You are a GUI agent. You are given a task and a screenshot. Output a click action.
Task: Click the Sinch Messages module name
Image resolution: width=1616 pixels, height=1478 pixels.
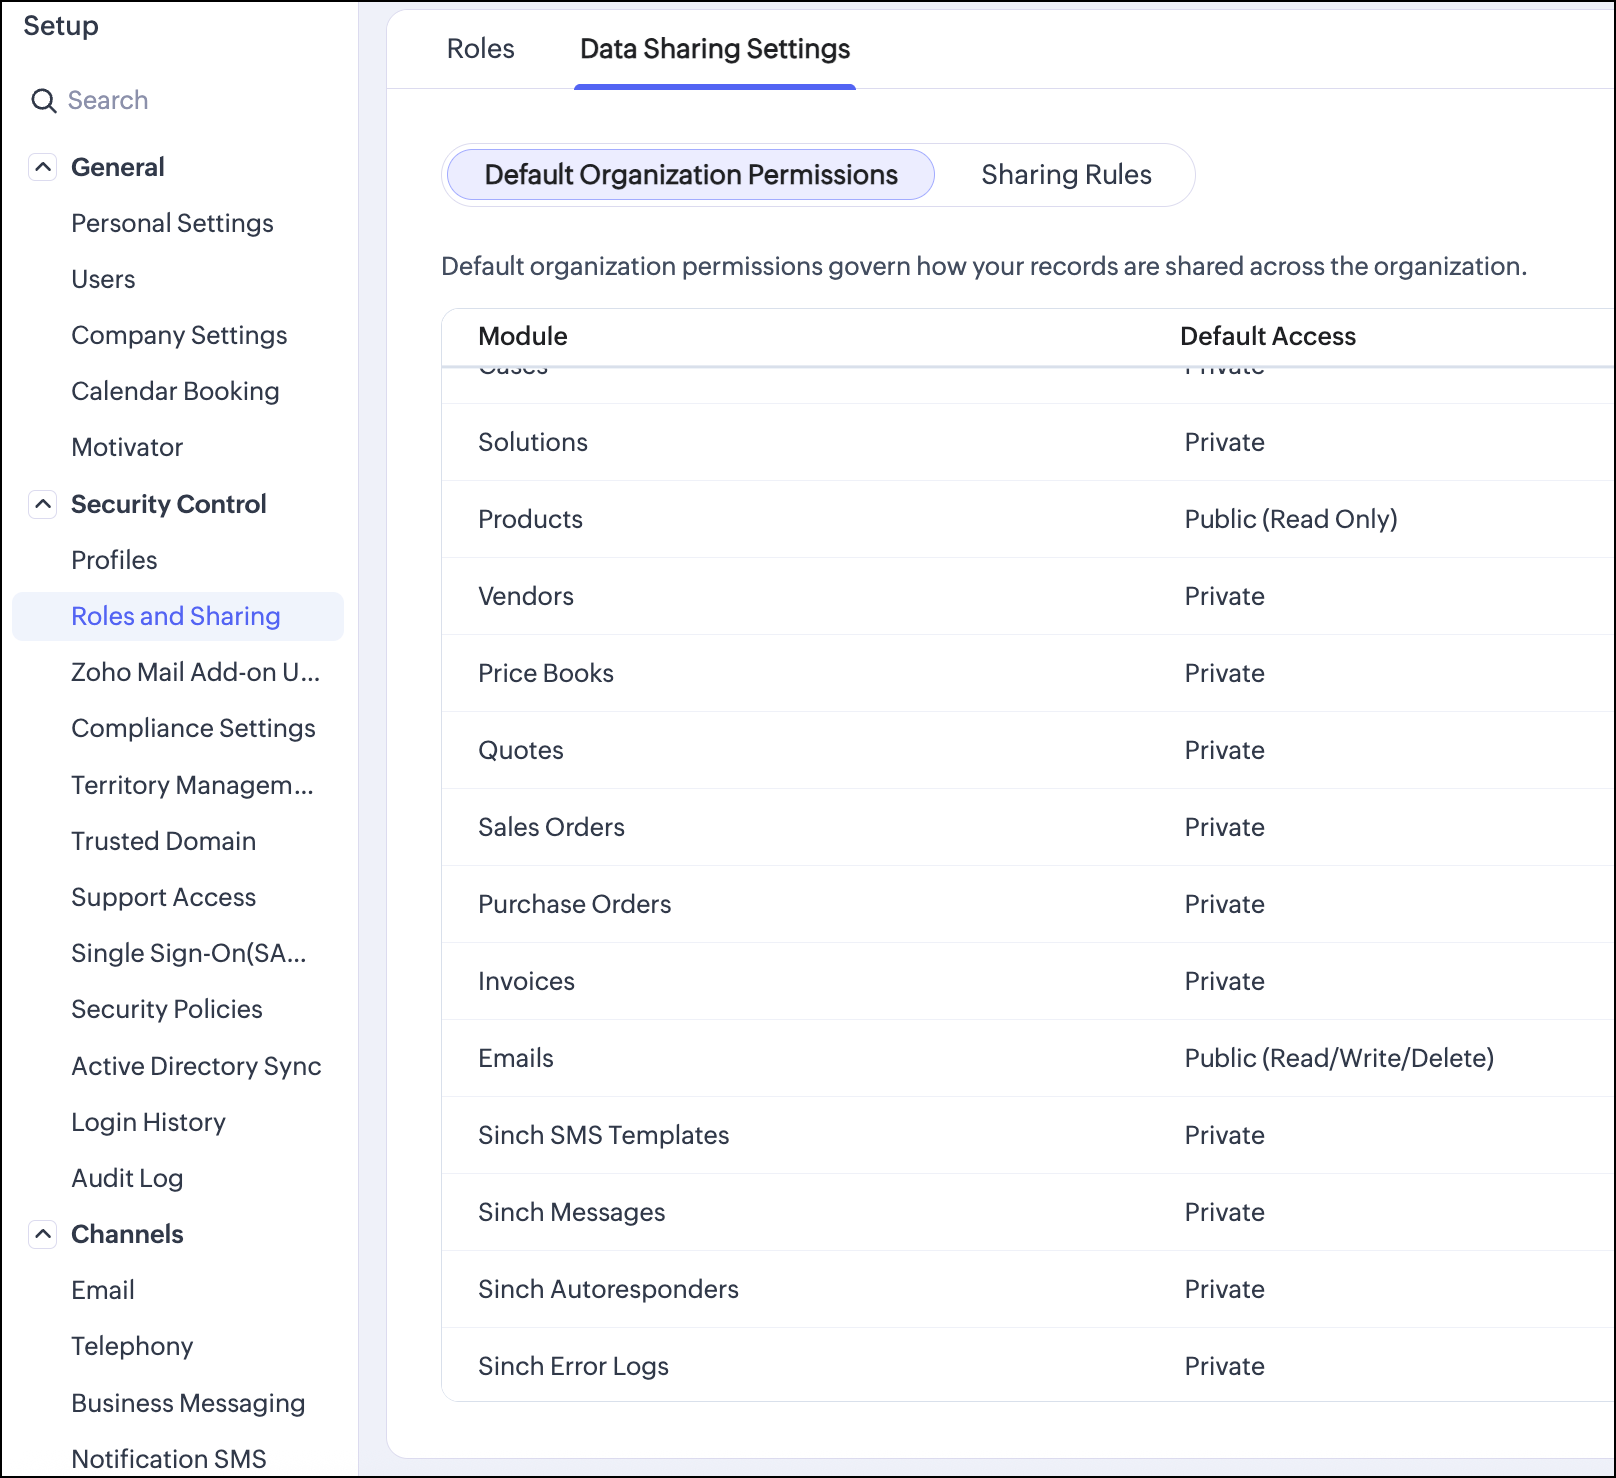click(571, 1212)
